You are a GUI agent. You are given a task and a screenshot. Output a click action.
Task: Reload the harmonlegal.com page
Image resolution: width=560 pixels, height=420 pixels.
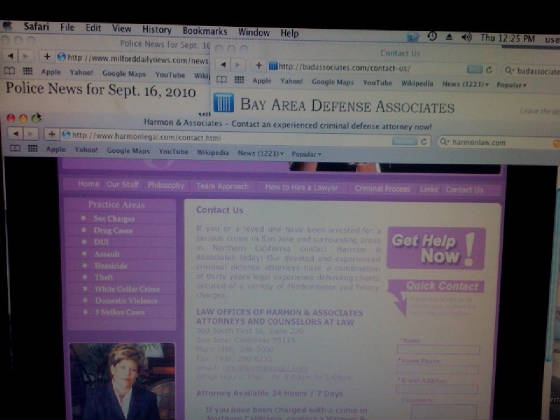tap(424, 141)
